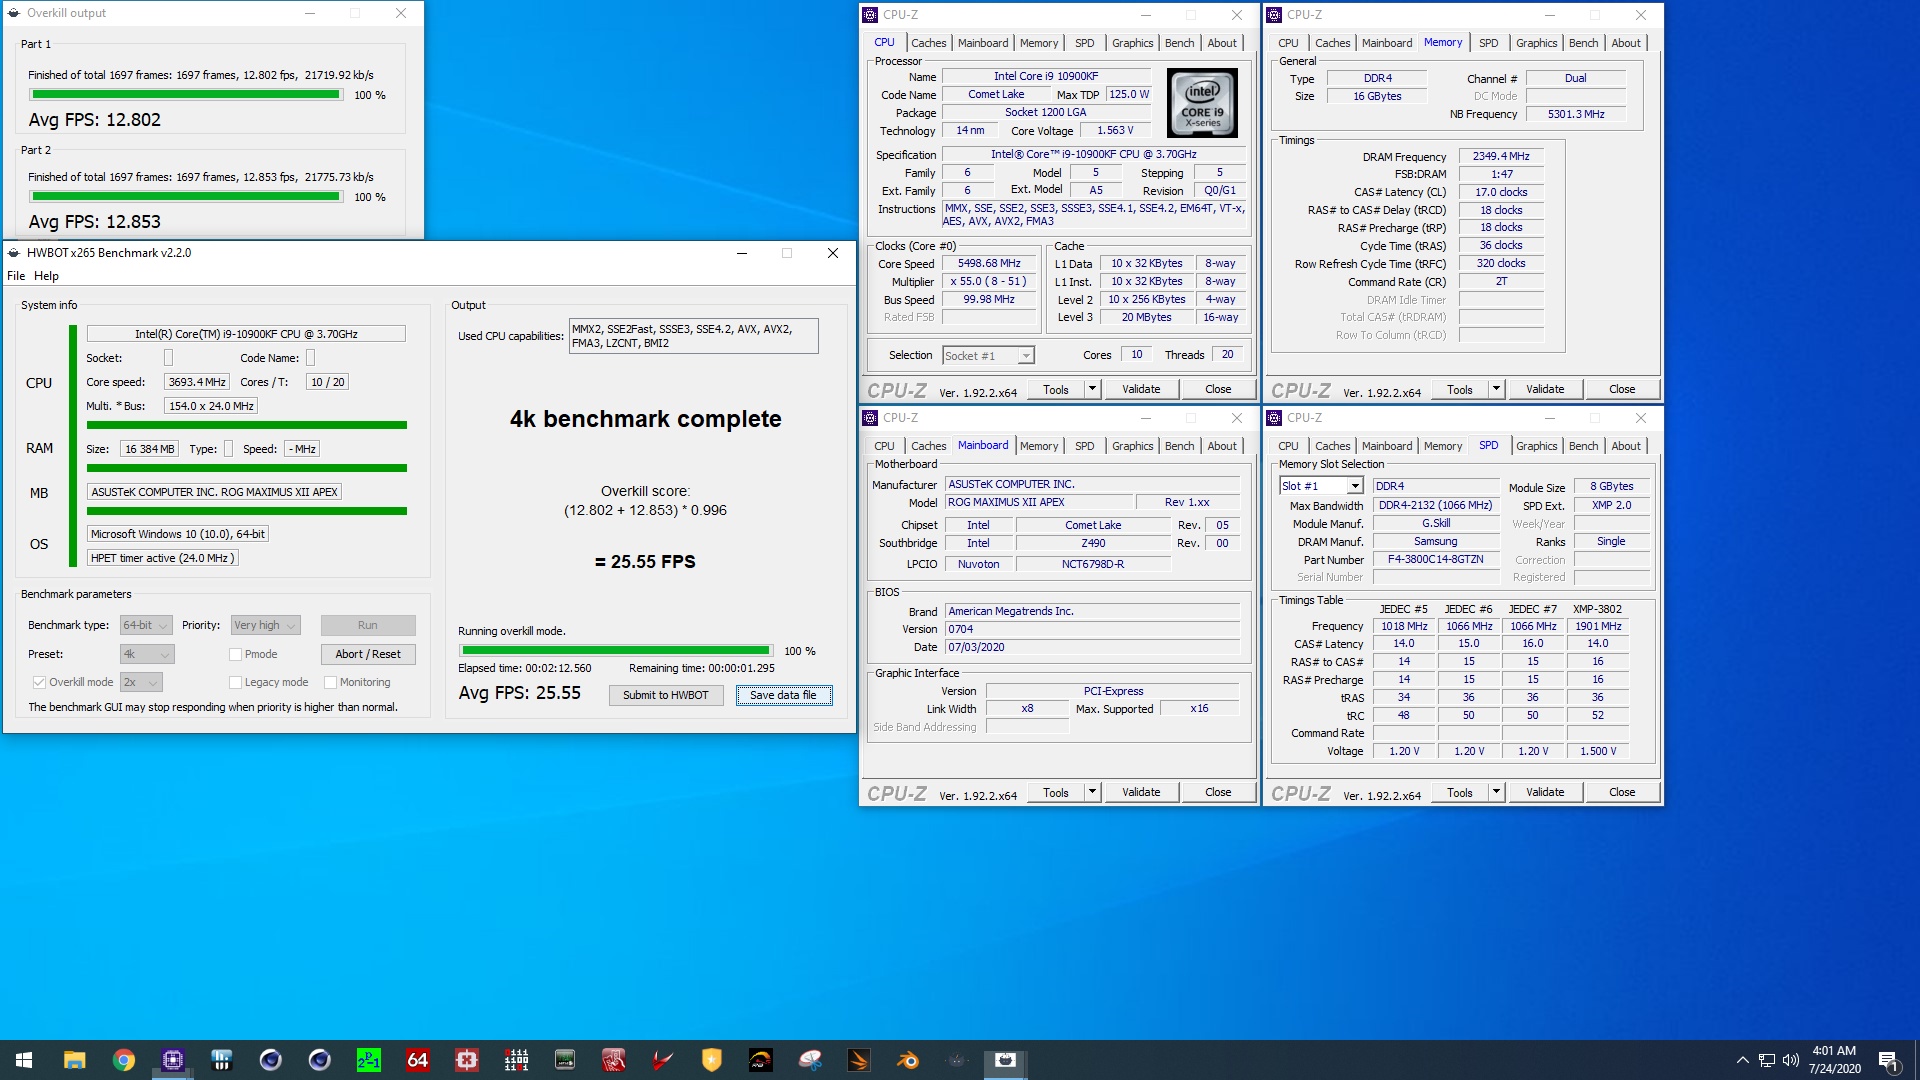Click the BIOS Version 0704 field
This screenshot has width=1920, height=1080.
tap(1092, 629)
